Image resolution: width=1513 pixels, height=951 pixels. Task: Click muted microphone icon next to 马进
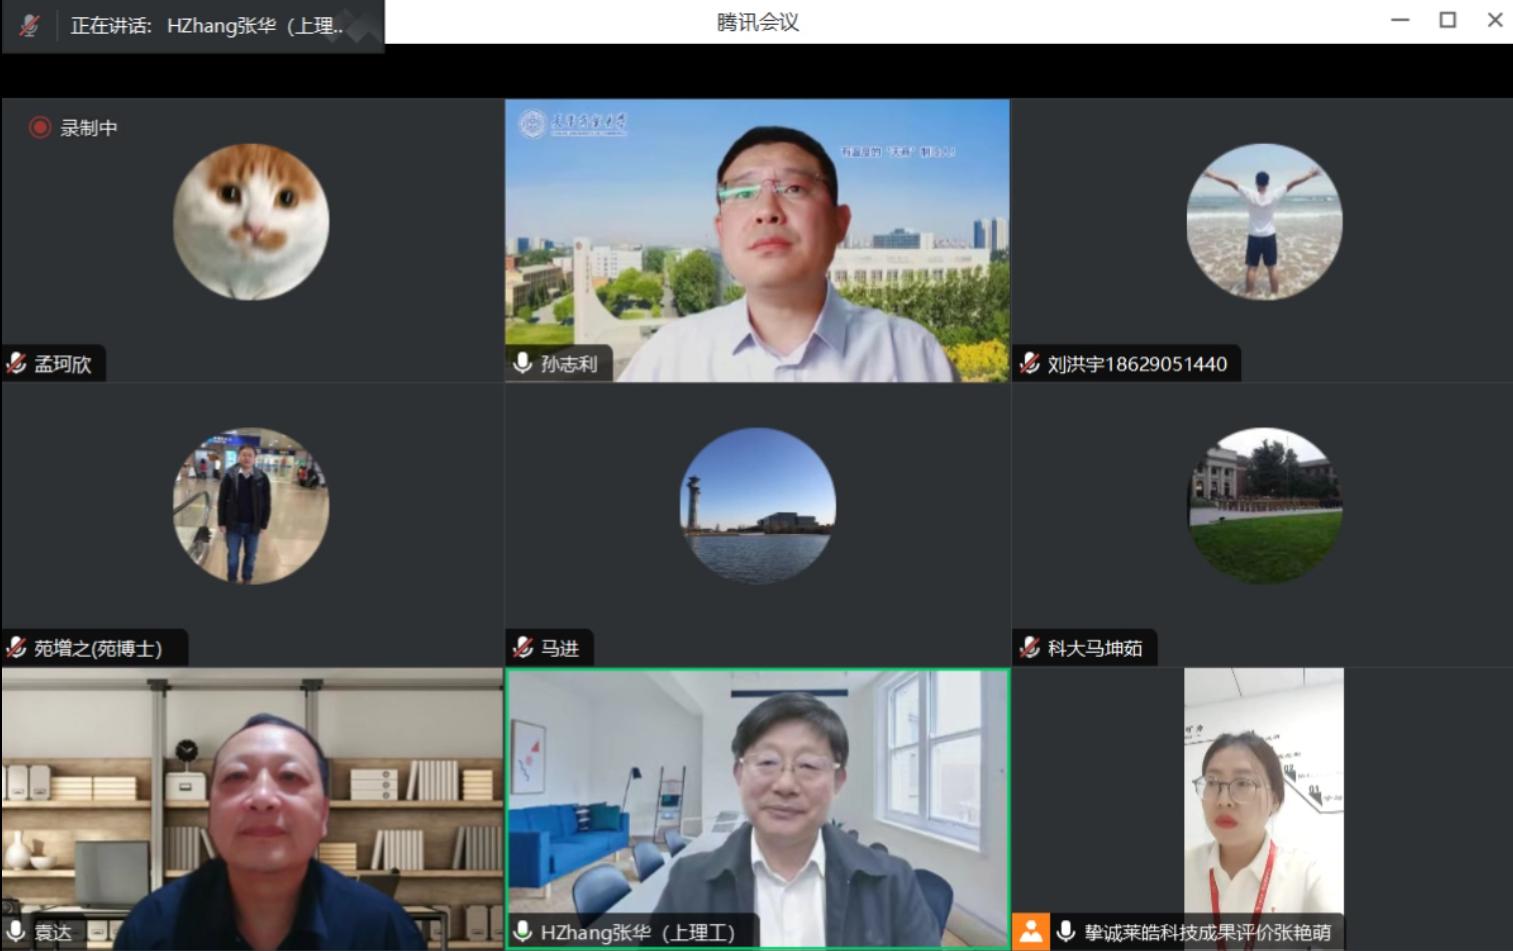(x=523, y=648)
